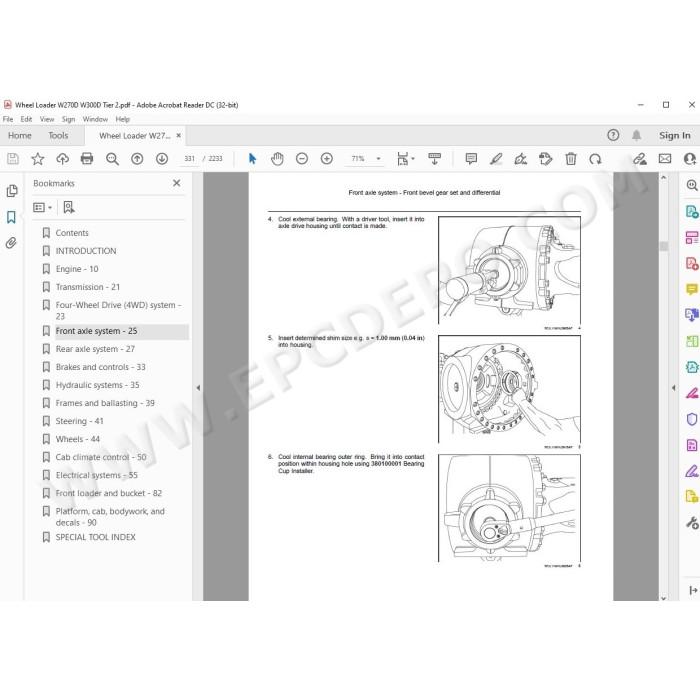
Task: Click the Sign In button
Action: pyautogui.click(x=675, y=135)
